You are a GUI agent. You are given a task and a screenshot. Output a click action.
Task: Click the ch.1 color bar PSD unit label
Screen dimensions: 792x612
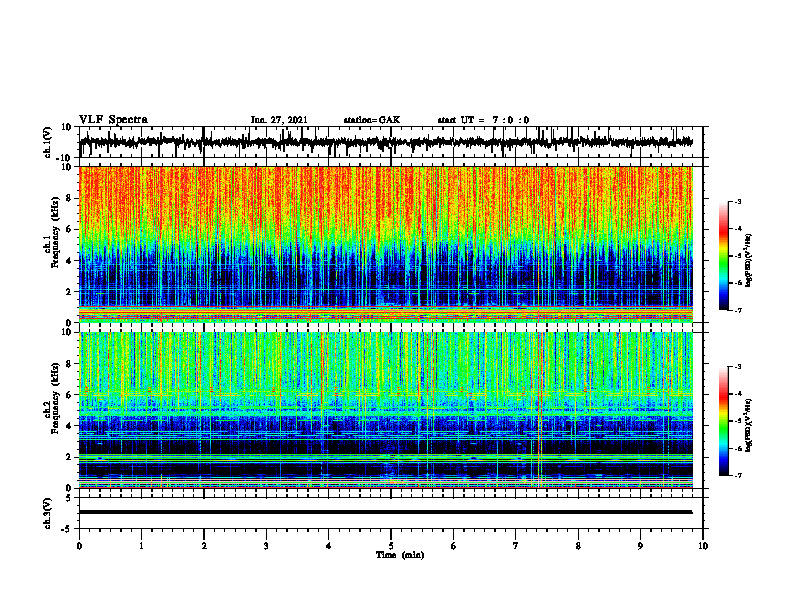[x=749, y=261]
